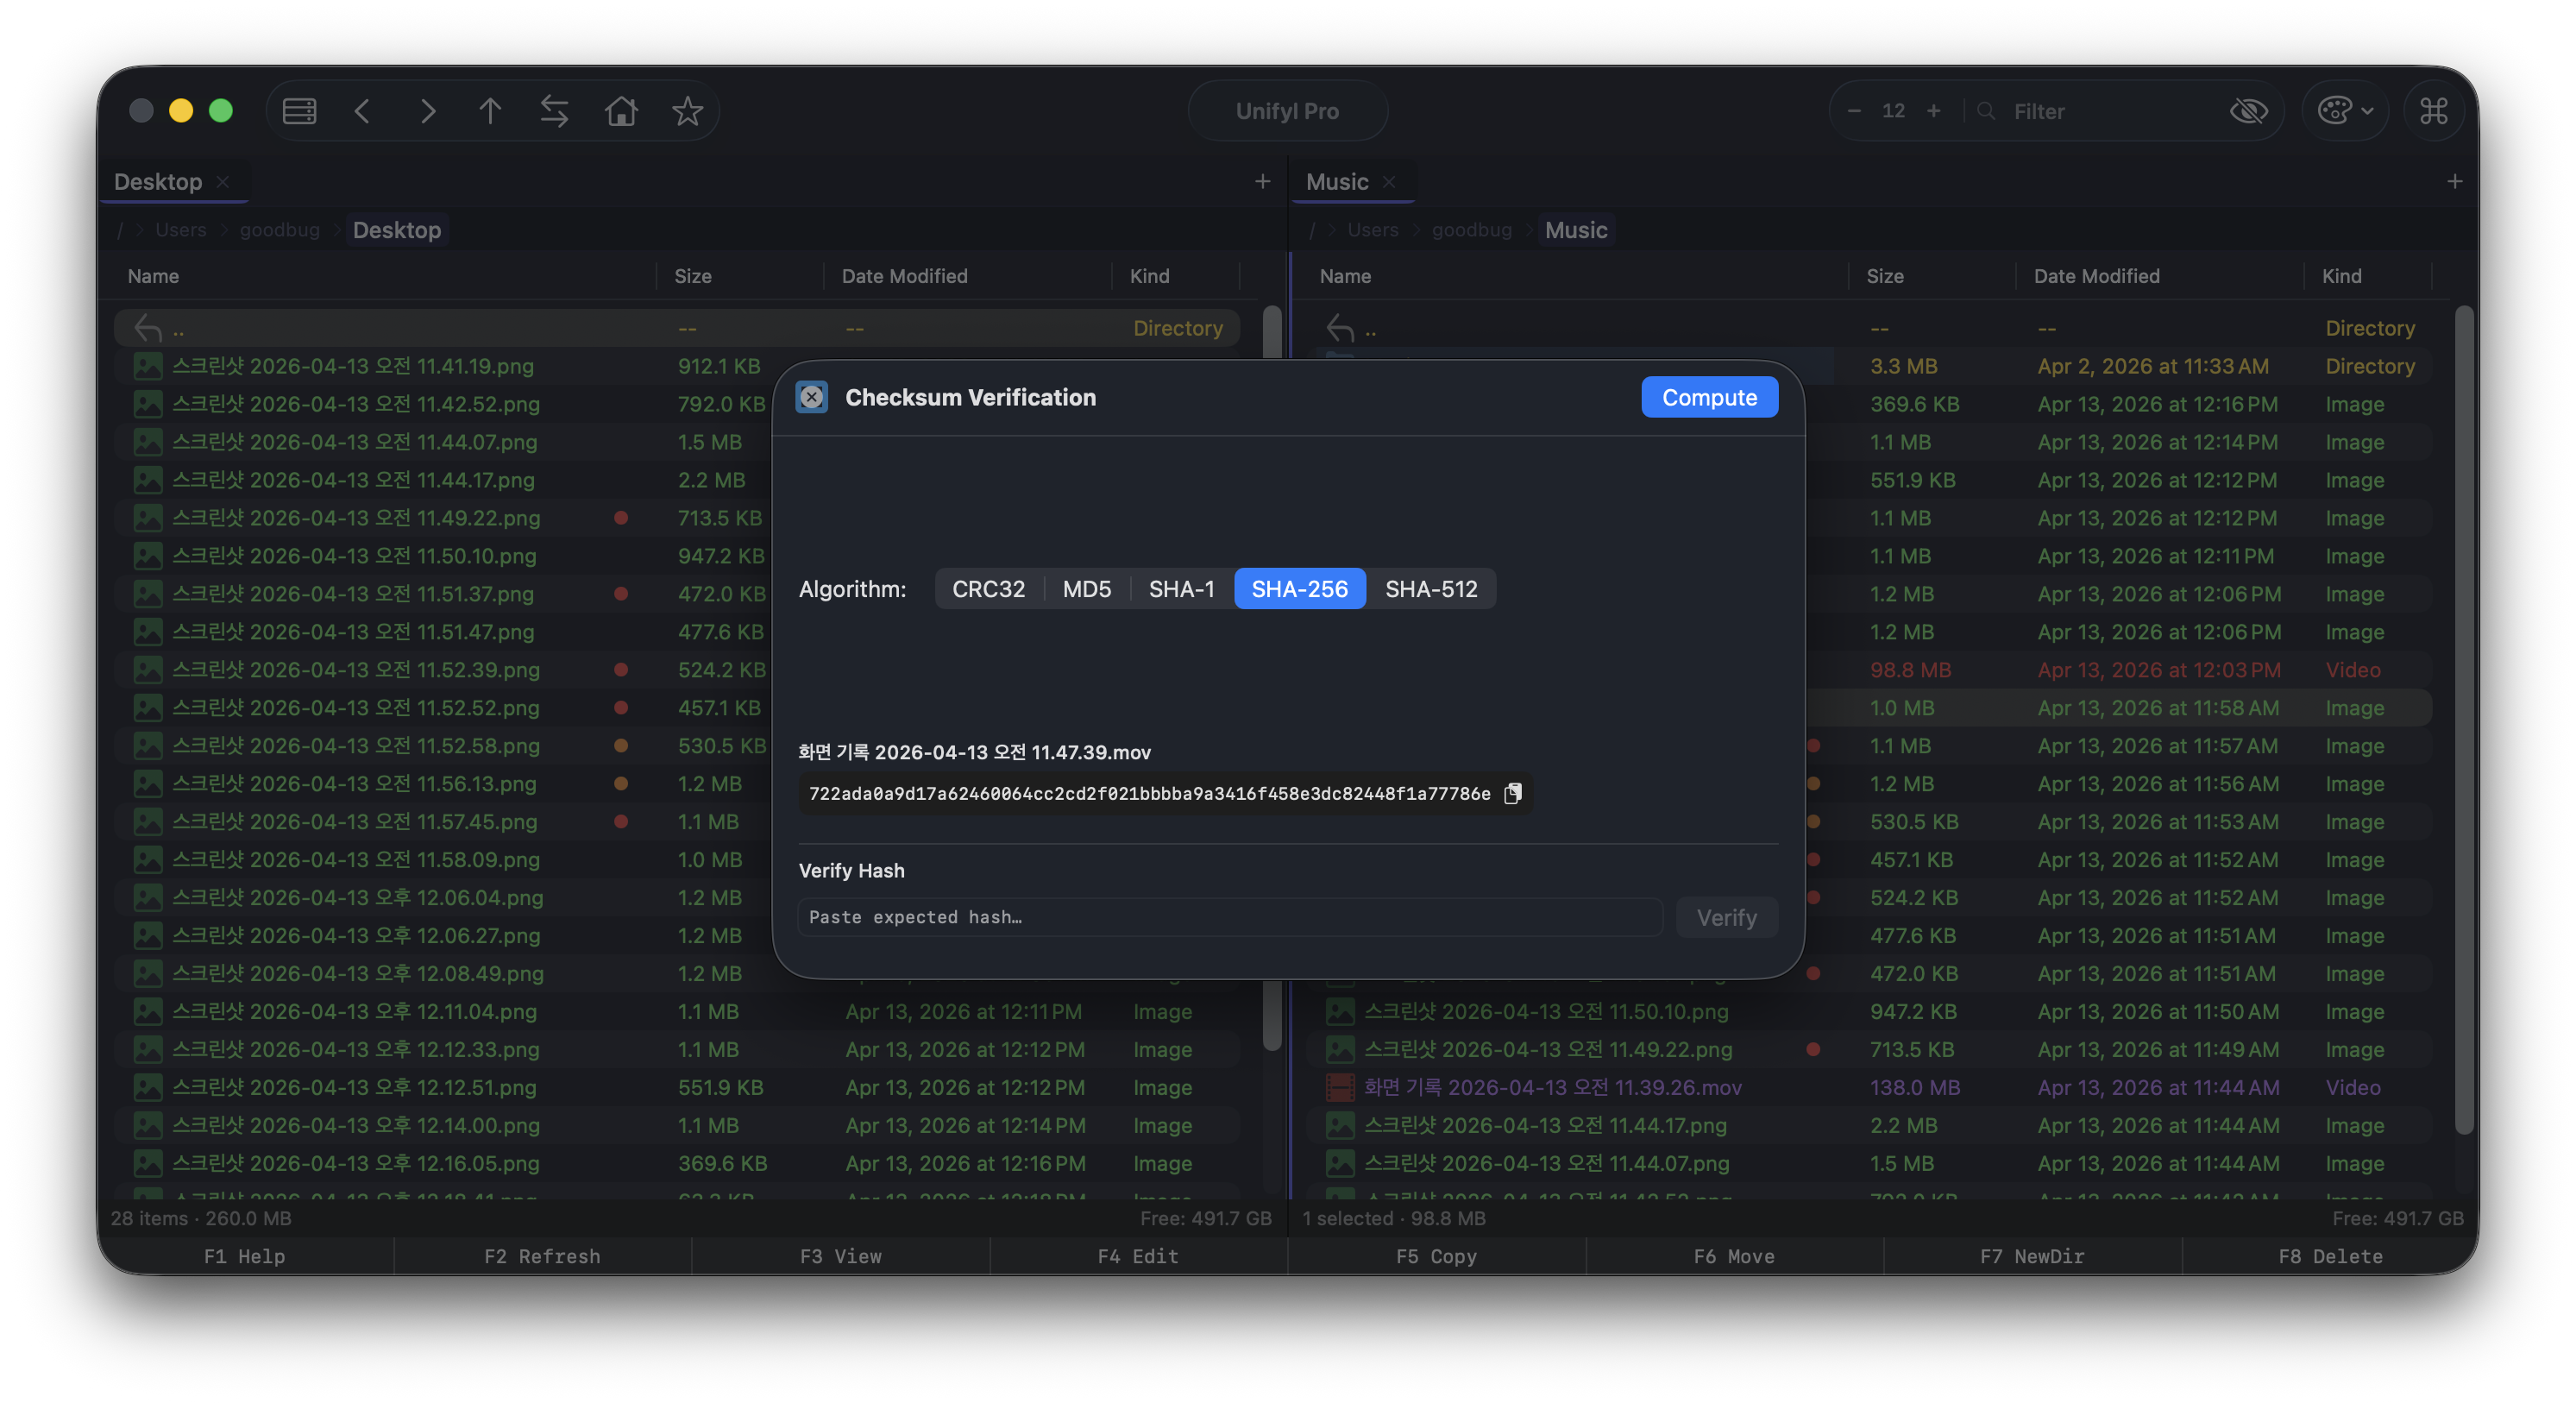Copy the computed SHA-256 hash to clipboard

pyautogui.click(x=1512, y=793)
